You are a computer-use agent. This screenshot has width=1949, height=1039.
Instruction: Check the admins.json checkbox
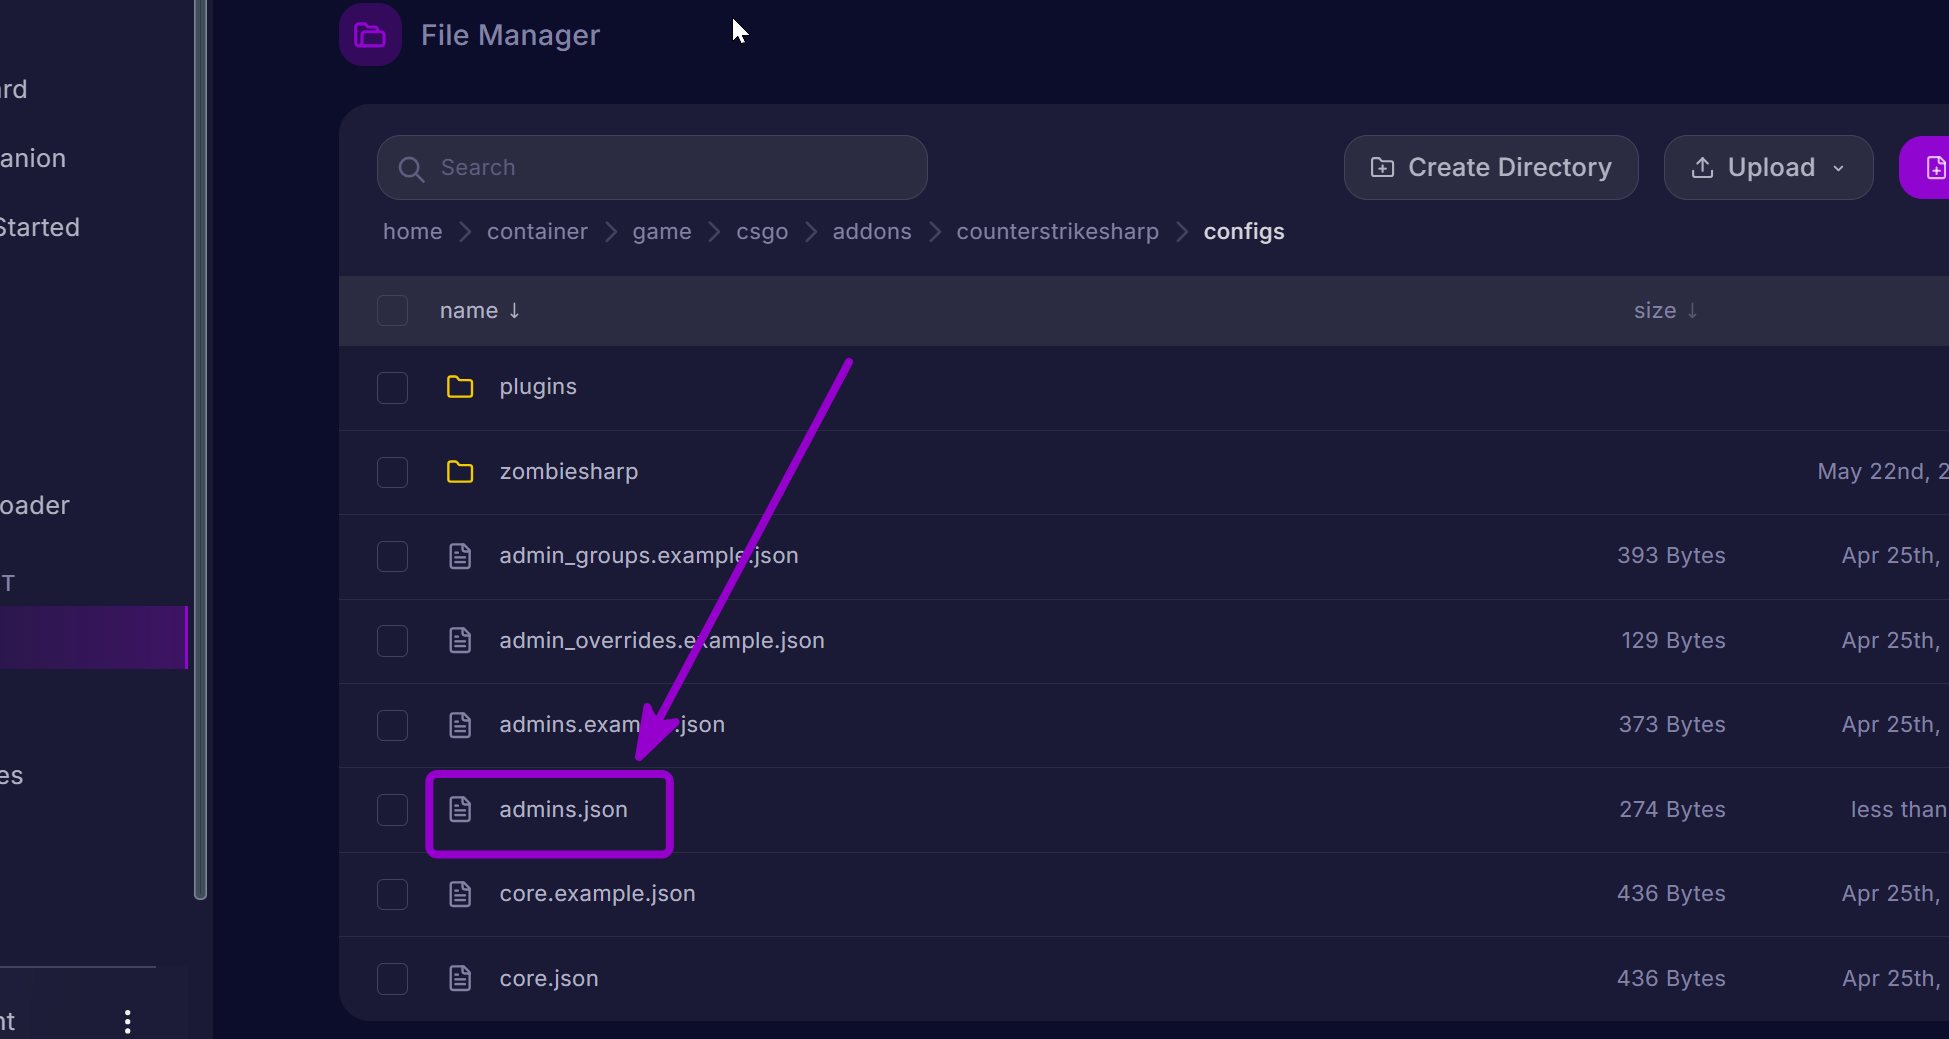click(392, 809)
